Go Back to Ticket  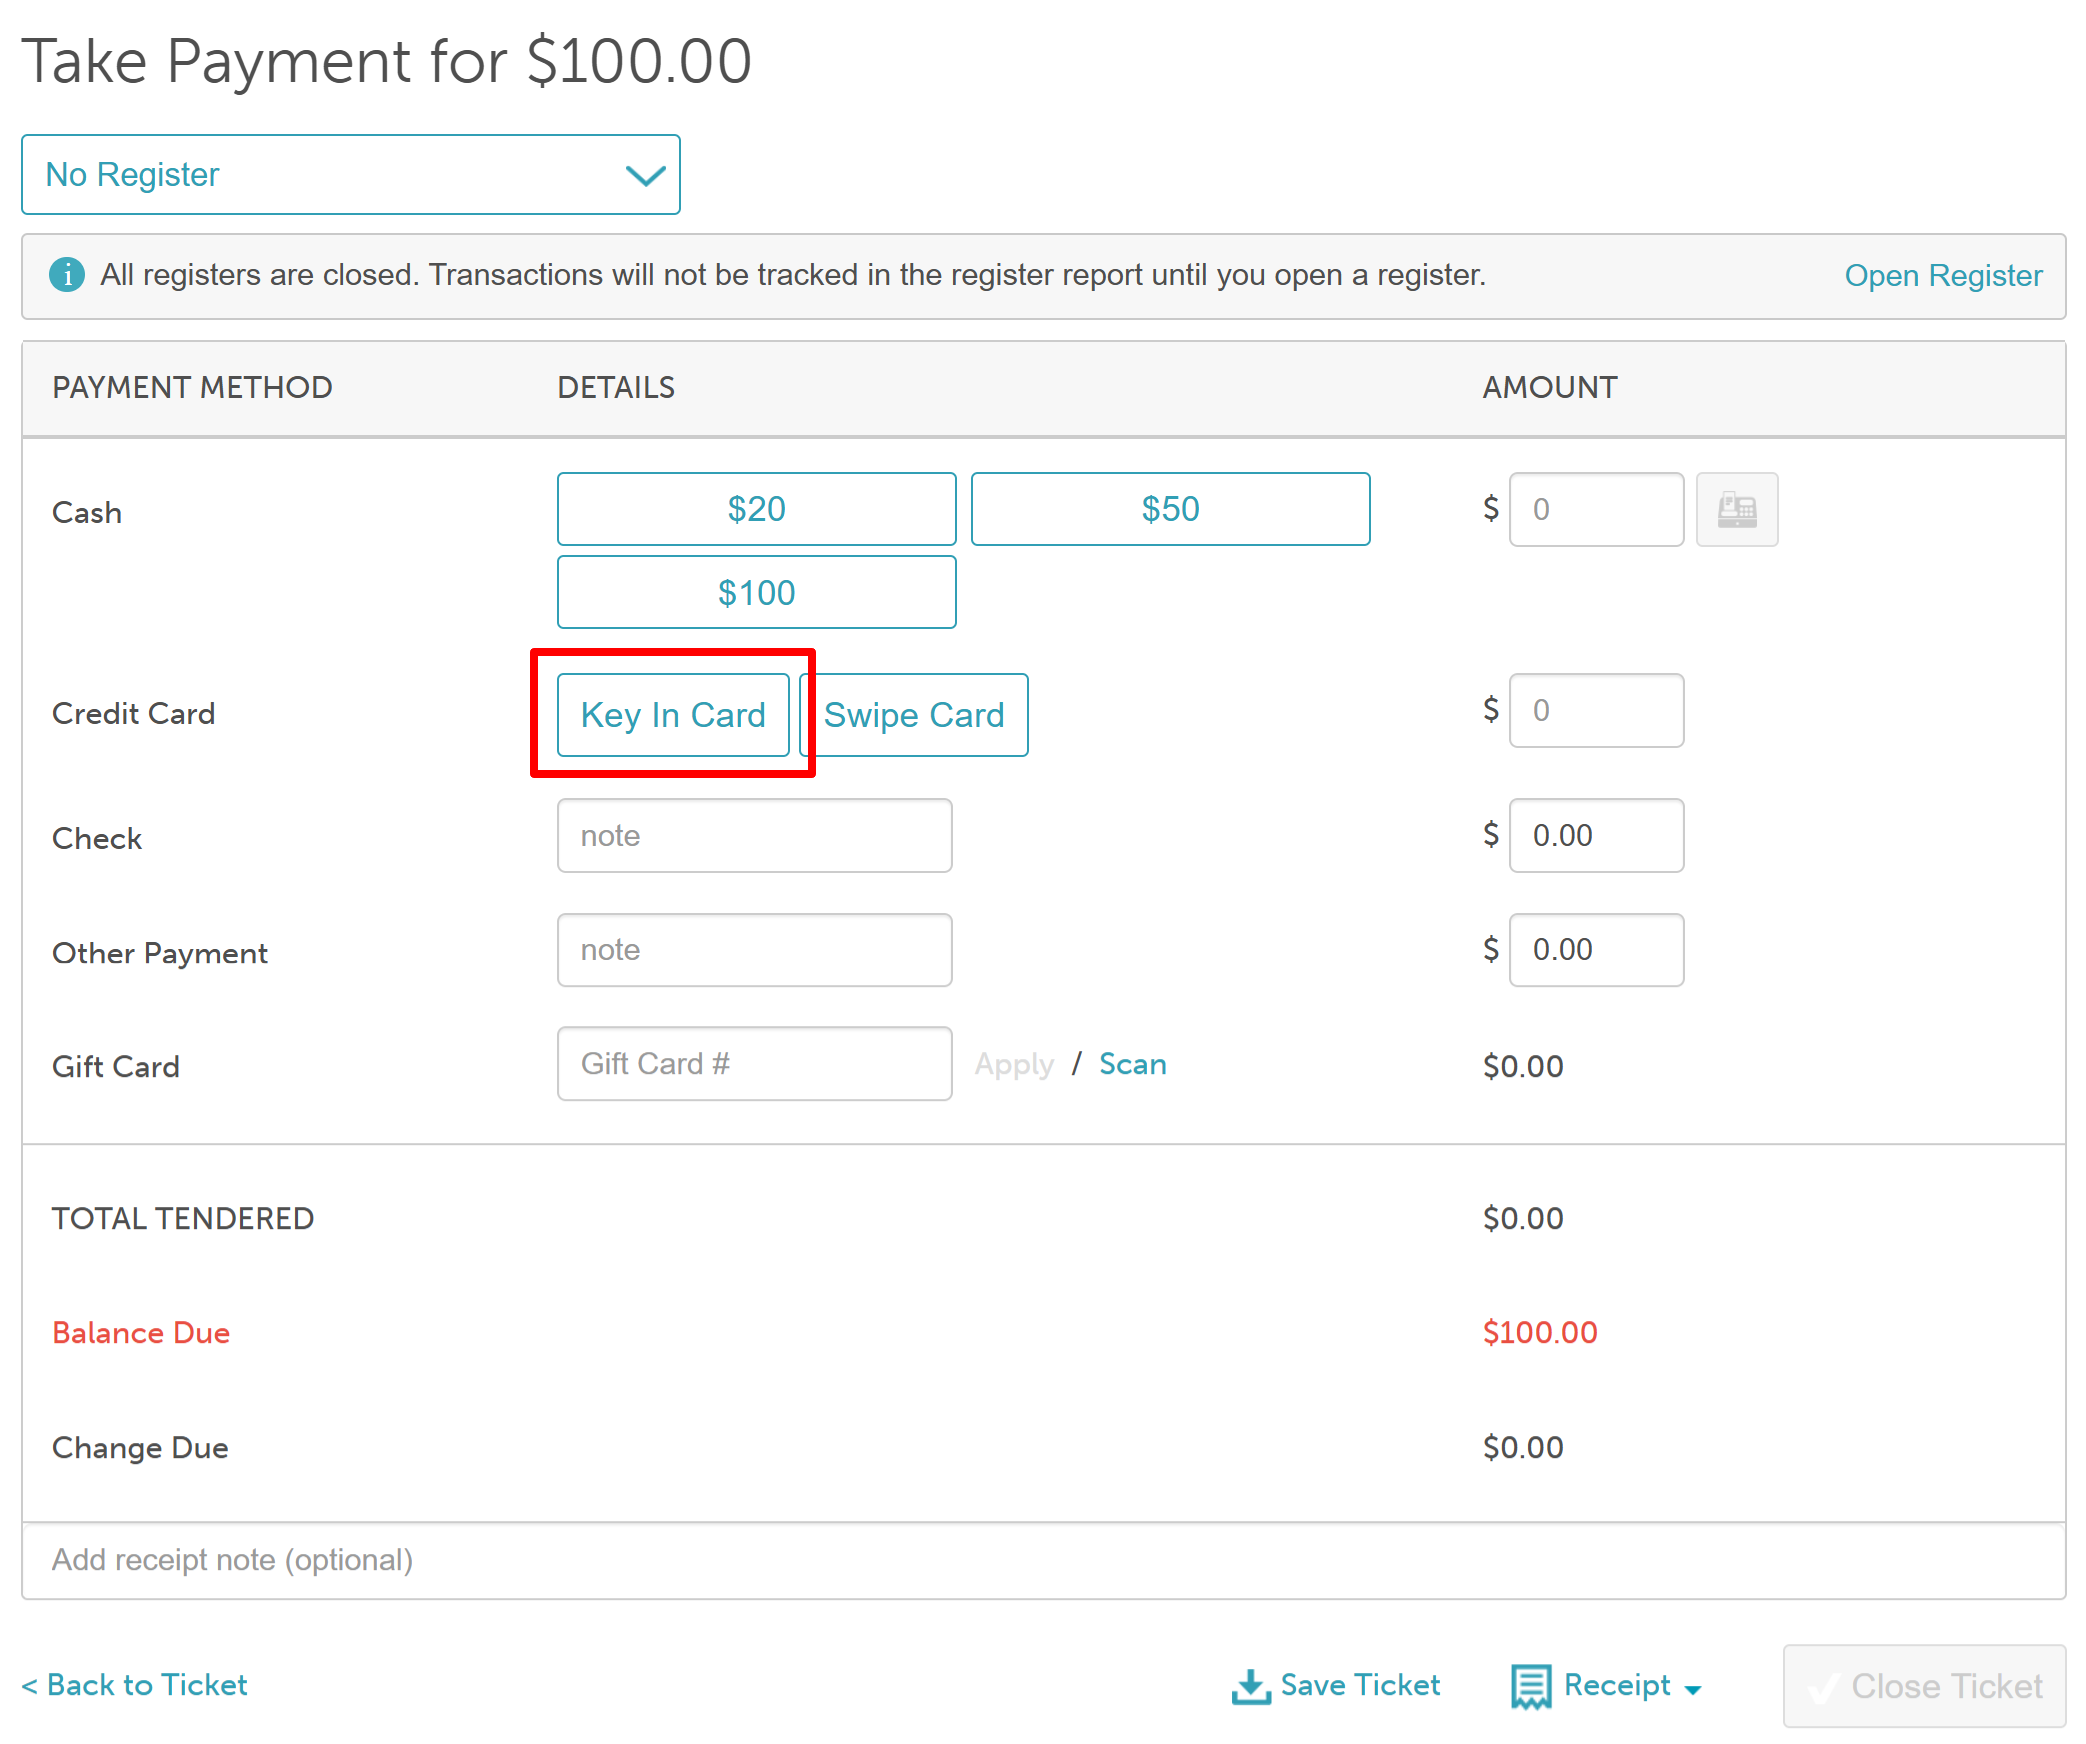pyautogui.click(x=135, y=1685)
